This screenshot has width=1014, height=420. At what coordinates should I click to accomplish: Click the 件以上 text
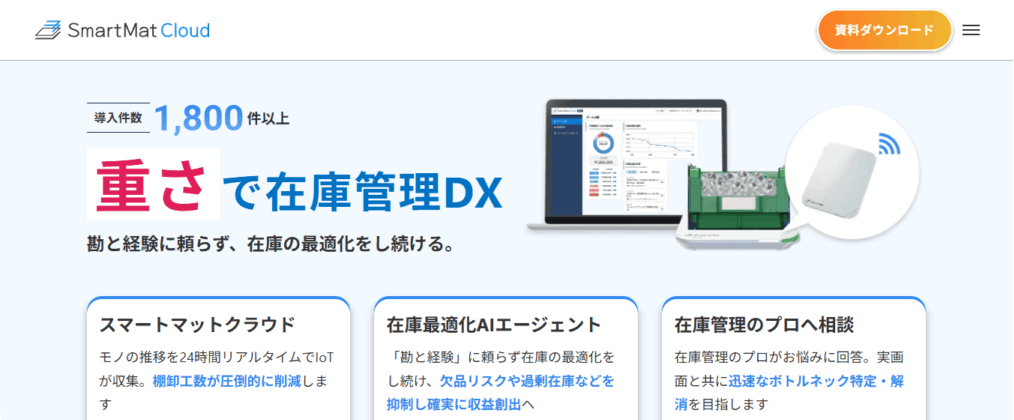pos(268,119)
